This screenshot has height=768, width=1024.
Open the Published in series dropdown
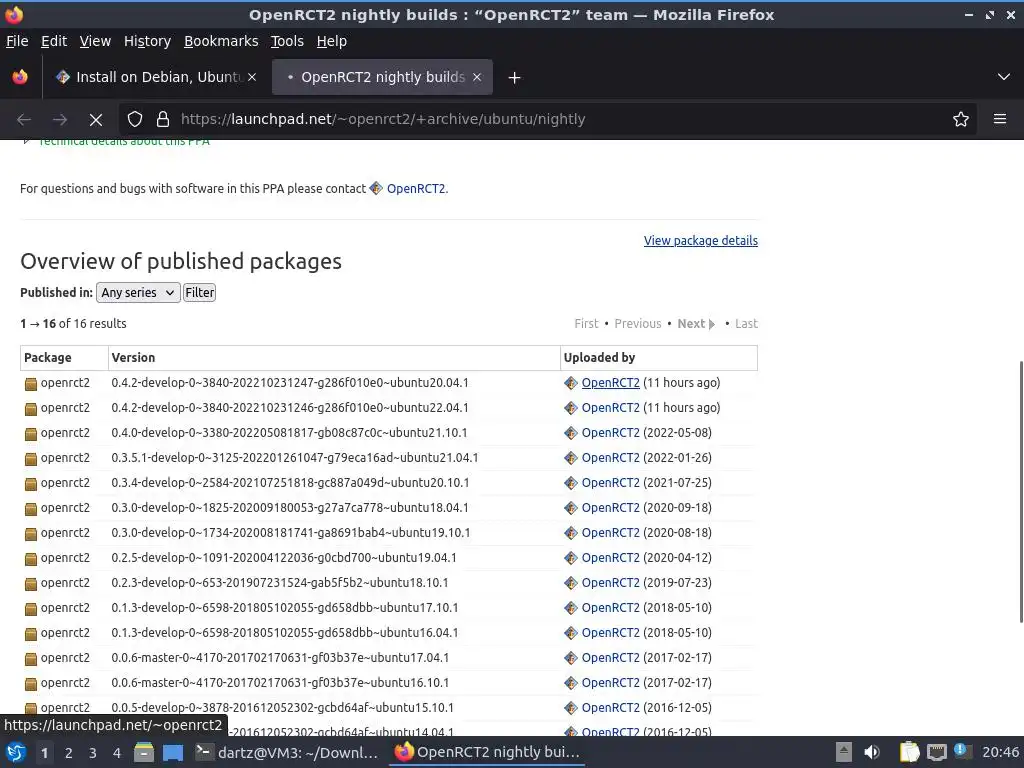coord(138,293)
